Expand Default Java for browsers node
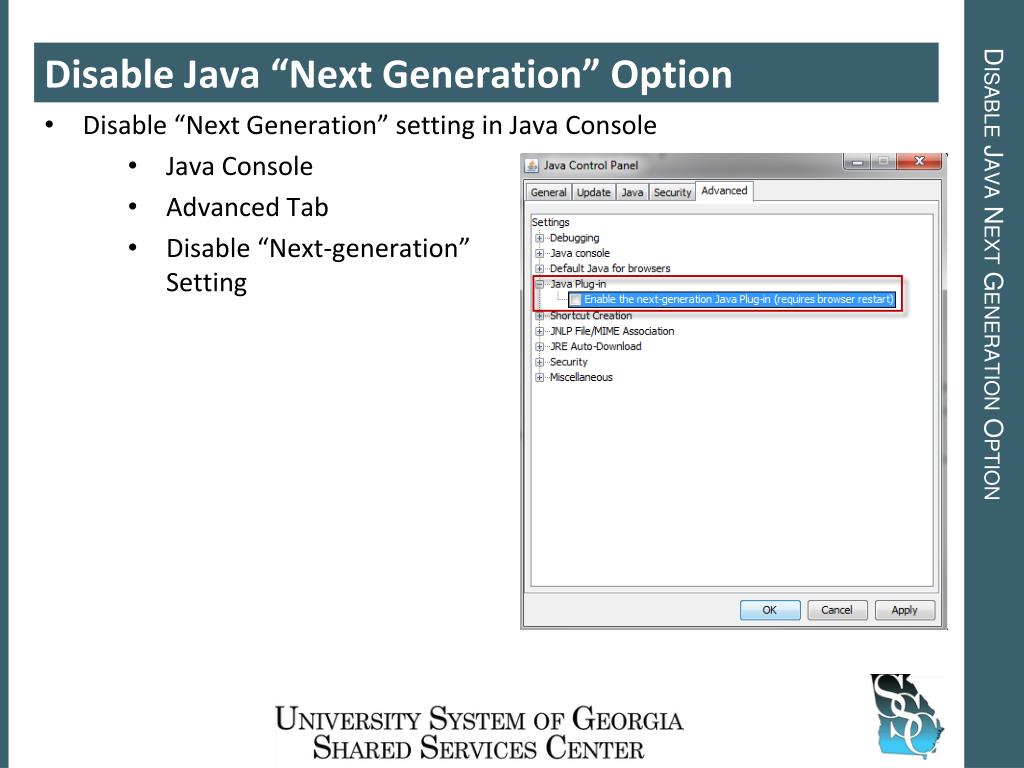The image size is (1024, 768). 539,268
